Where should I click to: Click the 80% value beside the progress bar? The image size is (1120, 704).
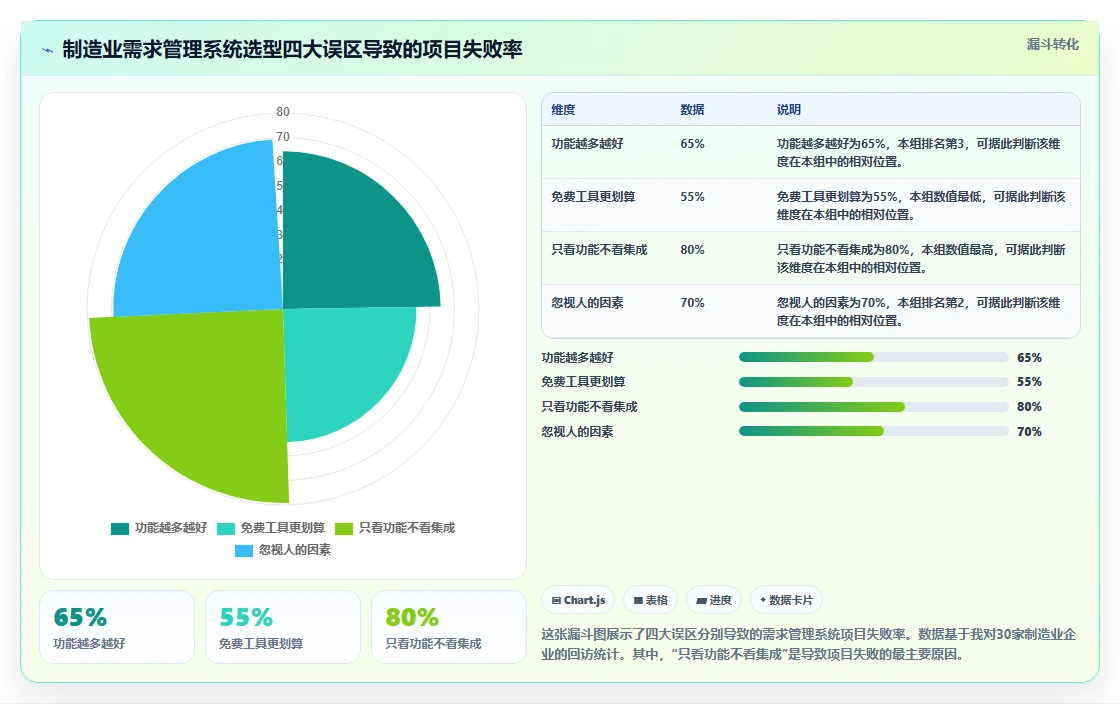coord(1029,407)
